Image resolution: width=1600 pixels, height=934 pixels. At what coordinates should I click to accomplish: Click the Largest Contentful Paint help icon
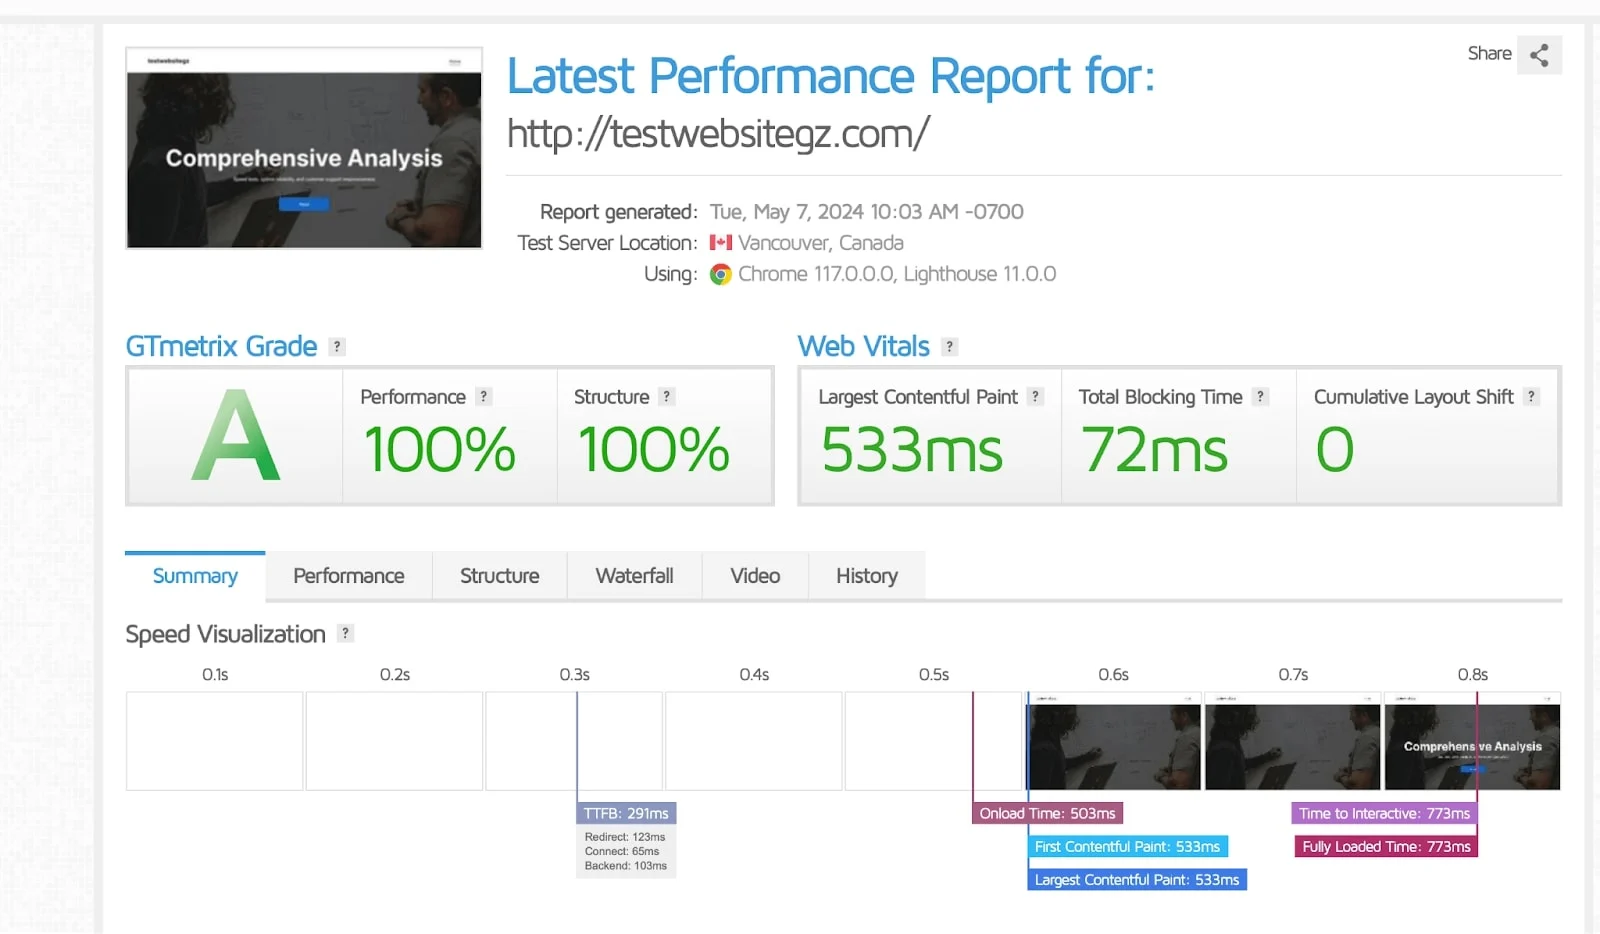point(1037,396)
